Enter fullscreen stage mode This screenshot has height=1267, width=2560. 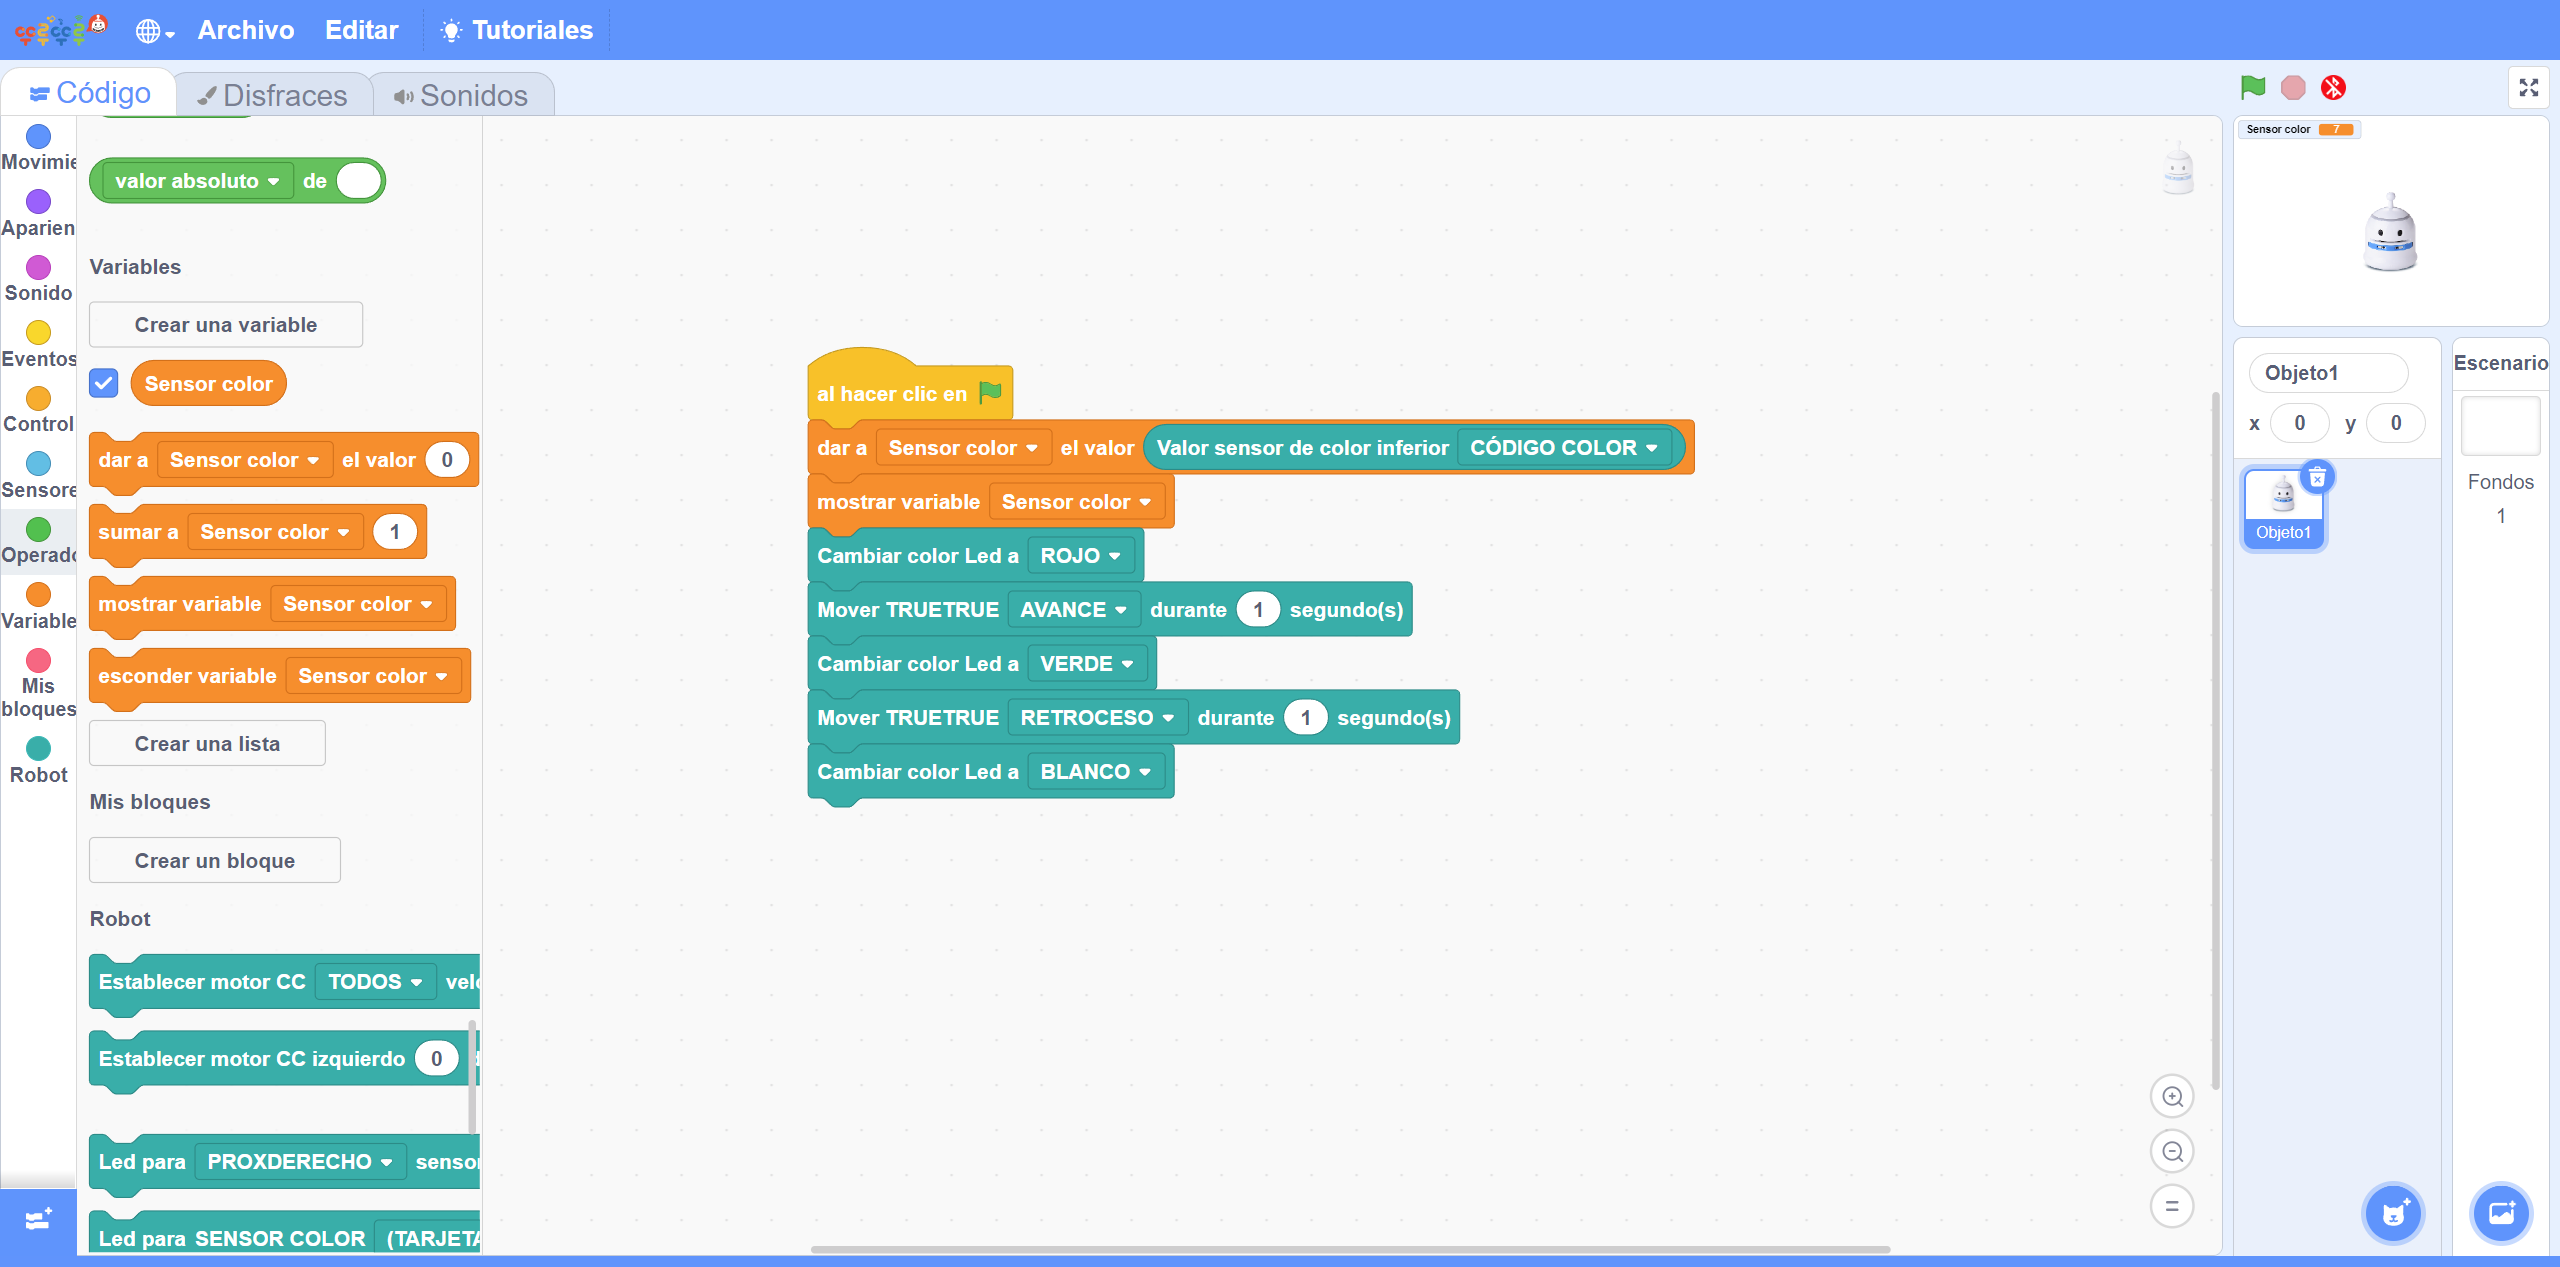(2528, 88)
